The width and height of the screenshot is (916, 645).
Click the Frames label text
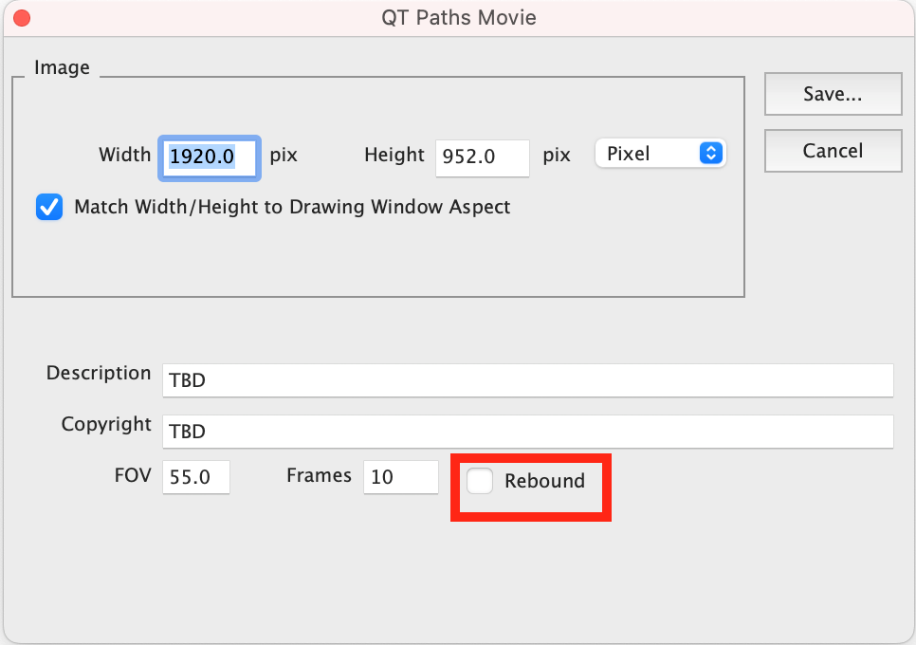tap(318, 476)
